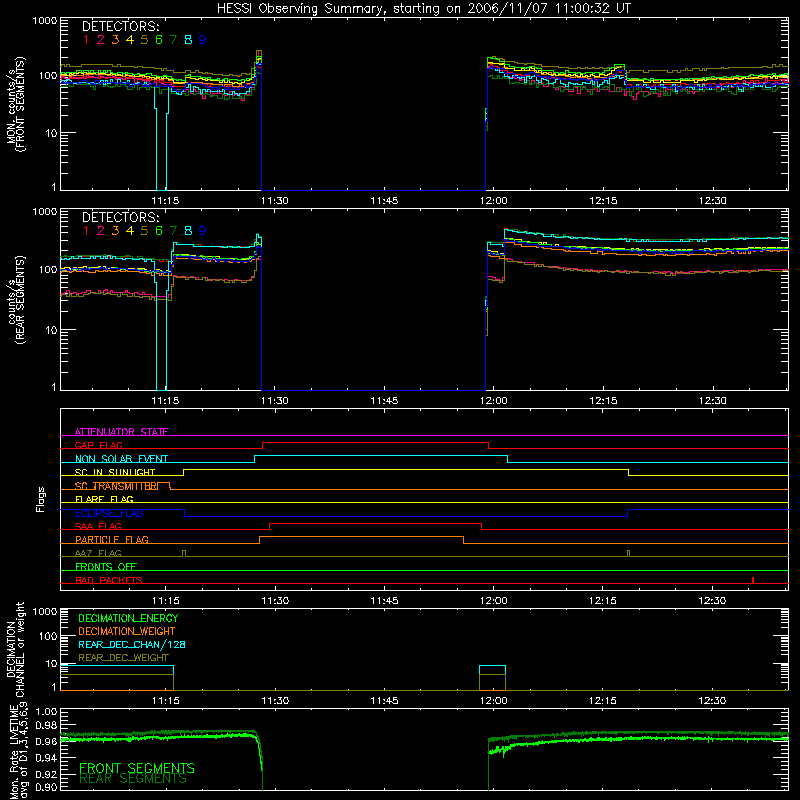This screenshot has width=800, height=800.
Task: Click detector 3 label in rear segments legend
Action: click(115, 231)
